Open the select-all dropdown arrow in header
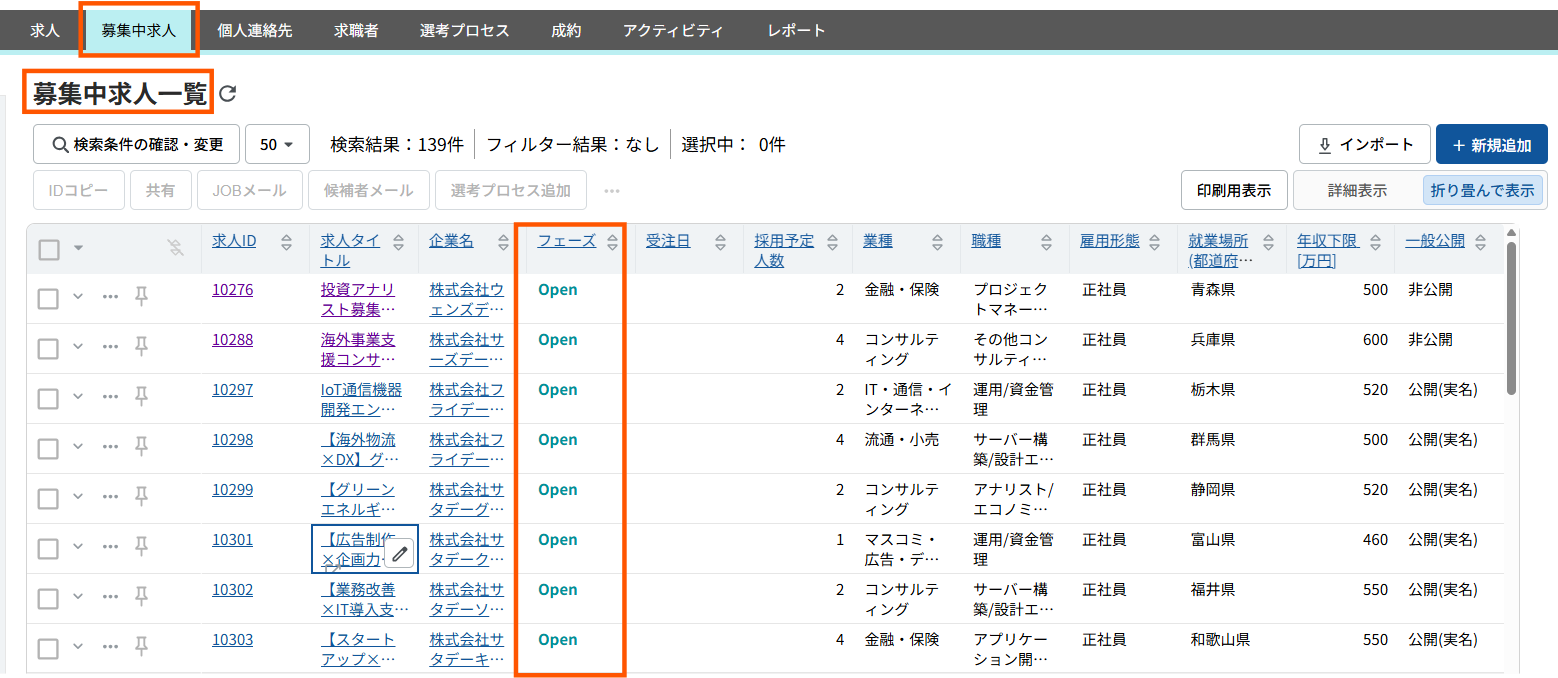This screenshot has height=678, width=1558. (x=78, y=248)
